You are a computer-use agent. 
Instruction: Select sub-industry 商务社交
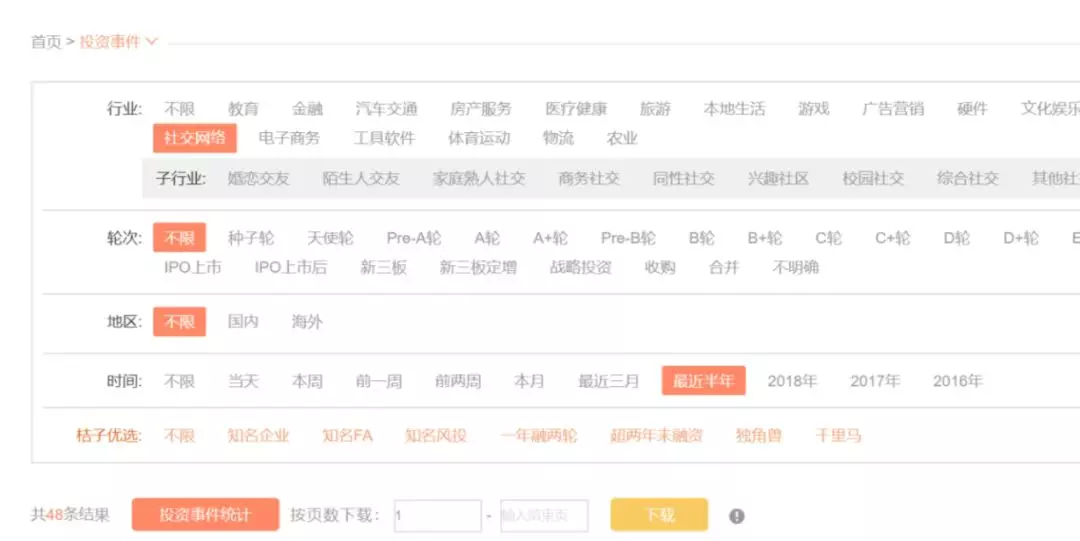589,178
